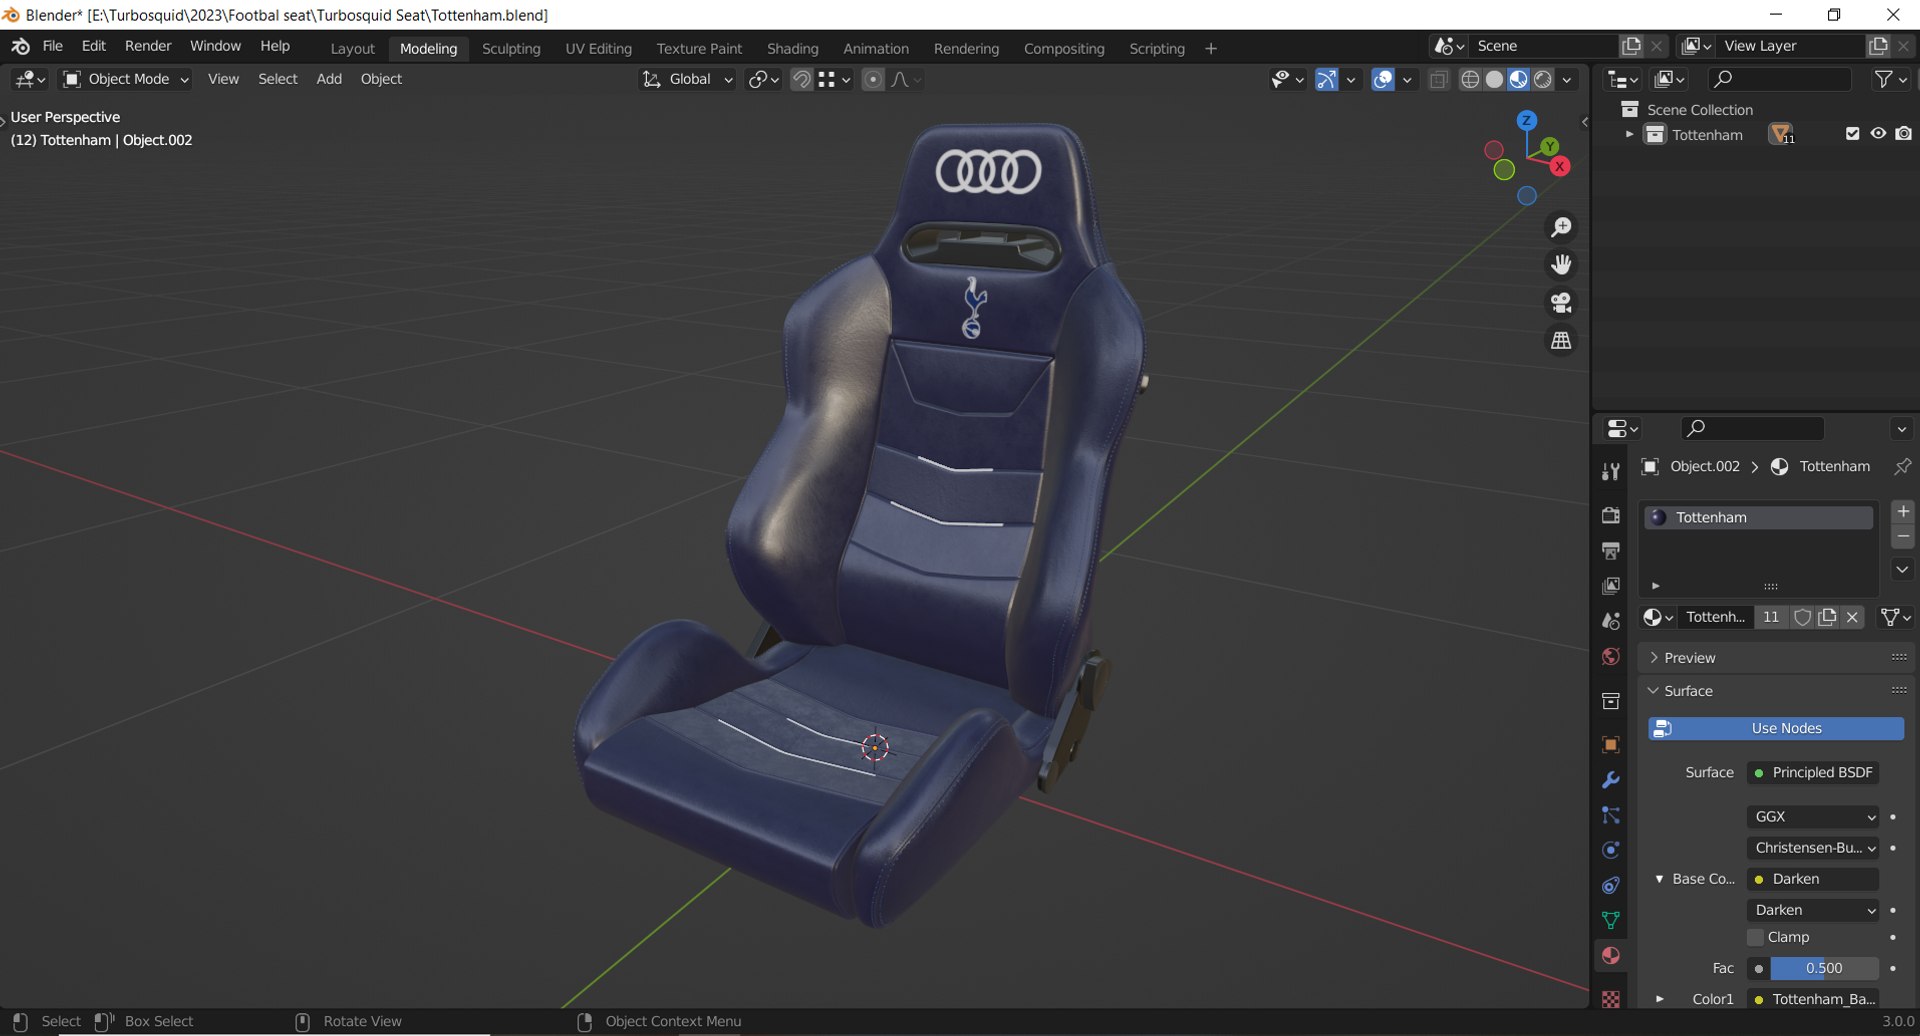Open the File menu
This screenshot has width=1920, height=1036.
pos(53,47)
